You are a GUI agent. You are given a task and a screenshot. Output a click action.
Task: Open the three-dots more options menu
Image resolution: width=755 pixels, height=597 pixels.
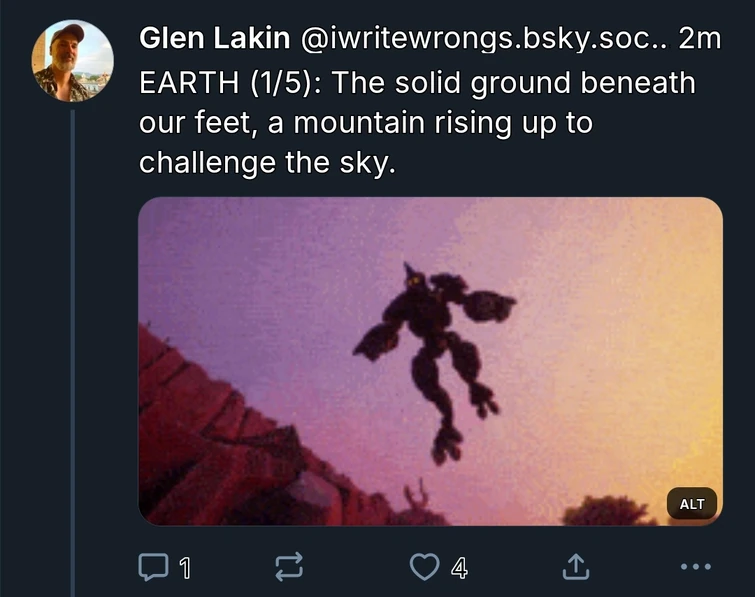[x=695, y=567]
